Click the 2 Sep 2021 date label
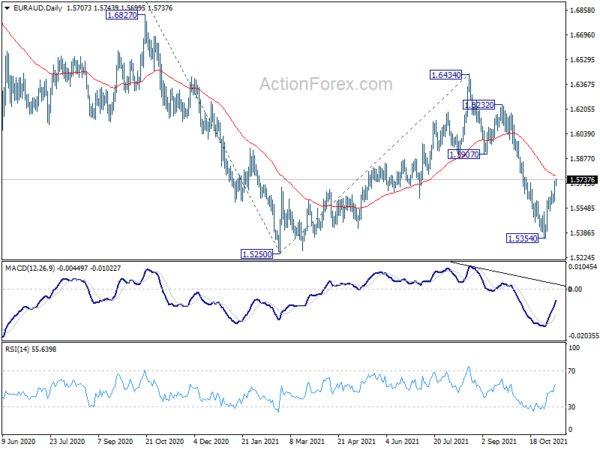Screen dimensions: 600x450 tap(499, 441)
